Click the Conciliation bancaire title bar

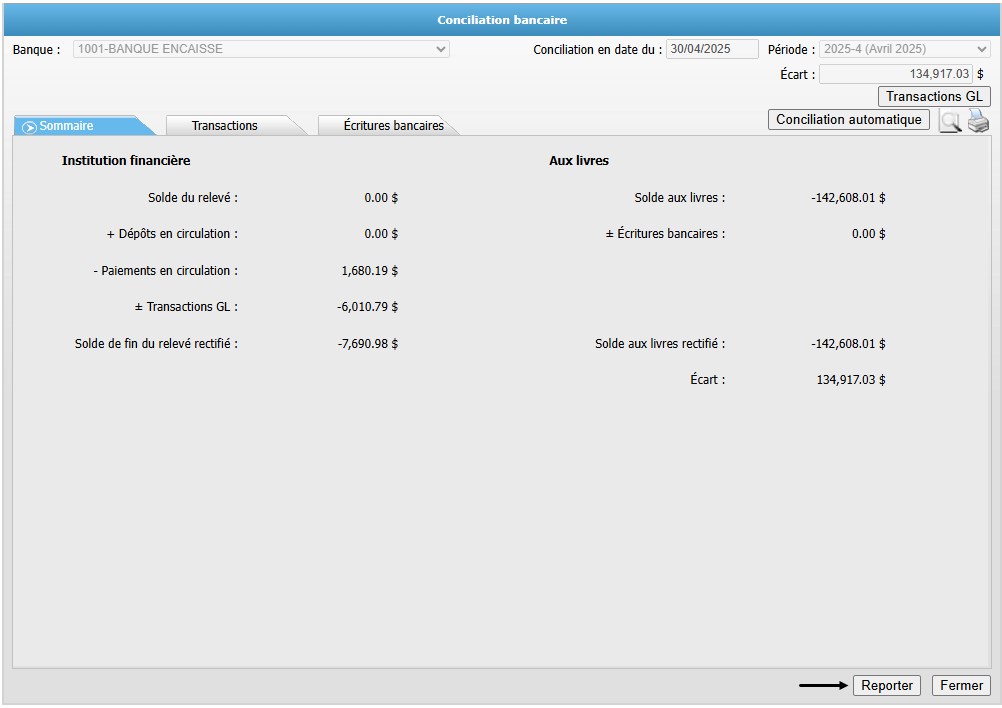coord(501,20)
